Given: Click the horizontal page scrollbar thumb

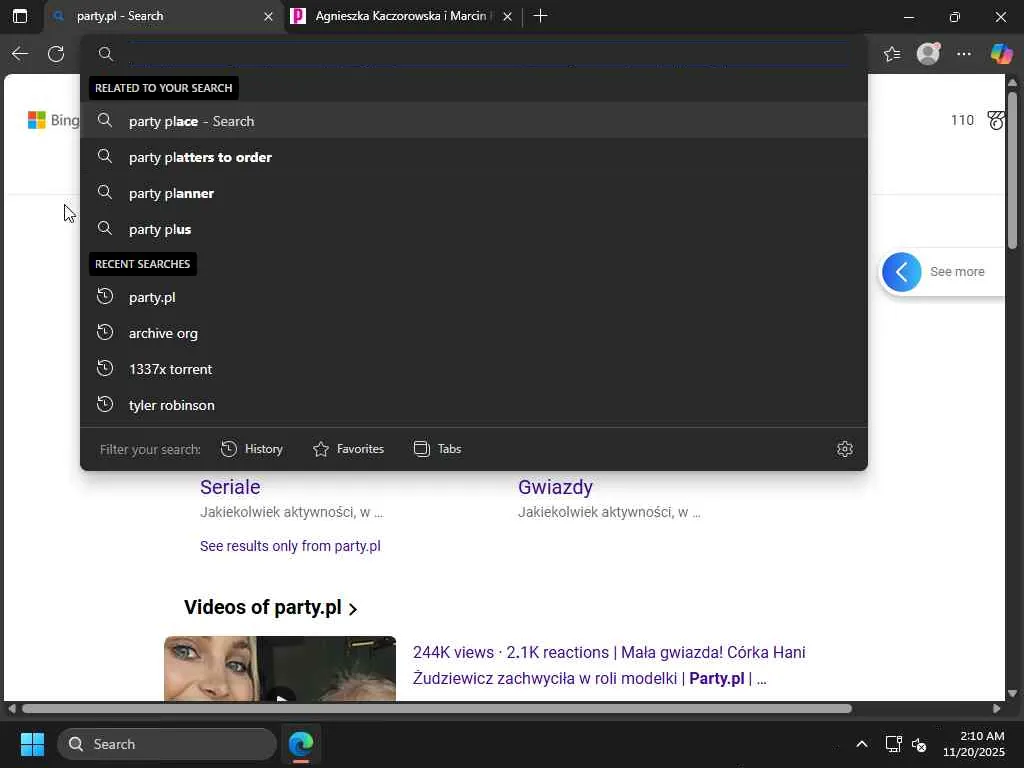Looking at the screenshot, I should (437, 709).
